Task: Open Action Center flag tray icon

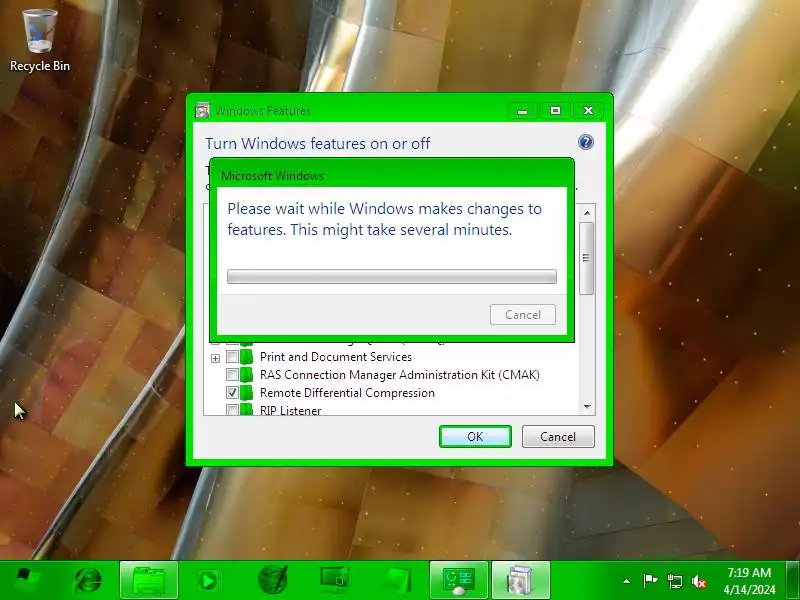Action: (x=650, y=581)
